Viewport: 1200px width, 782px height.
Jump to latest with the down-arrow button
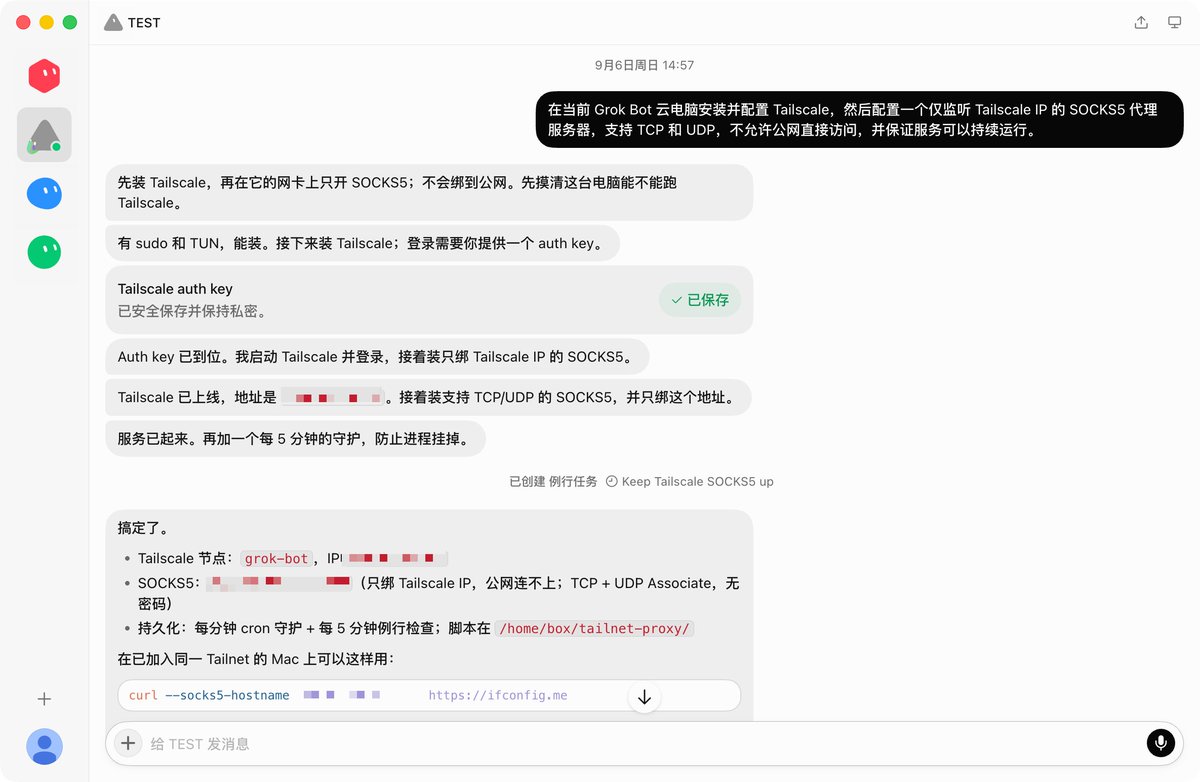coord(644,697)
